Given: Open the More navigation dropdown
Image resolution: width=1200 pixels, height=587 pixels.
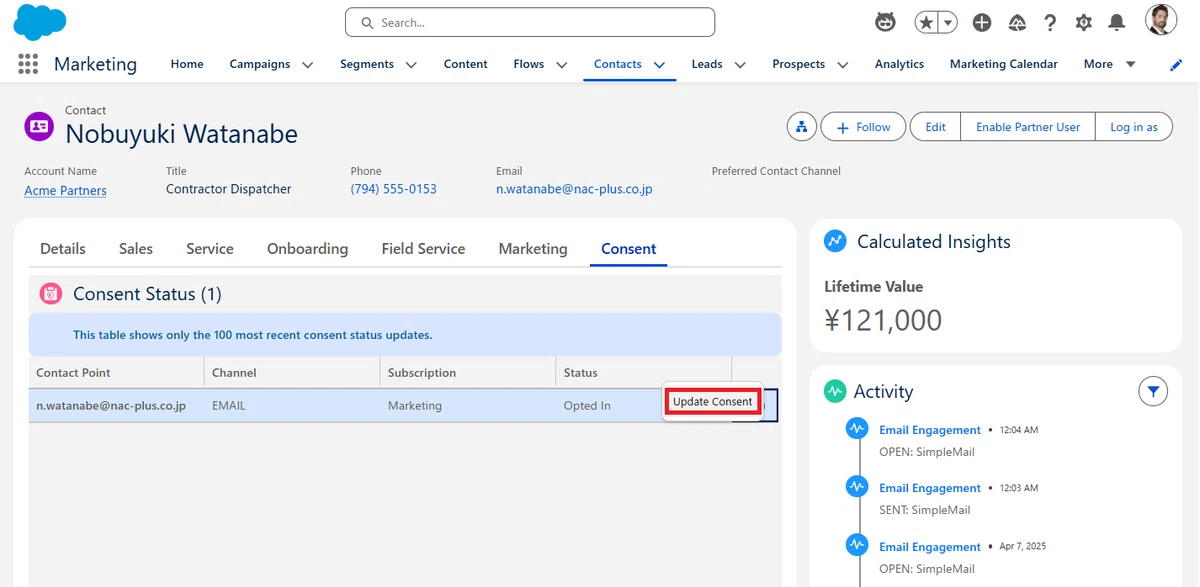Looking at the screenshot, I should (1109, 64).
